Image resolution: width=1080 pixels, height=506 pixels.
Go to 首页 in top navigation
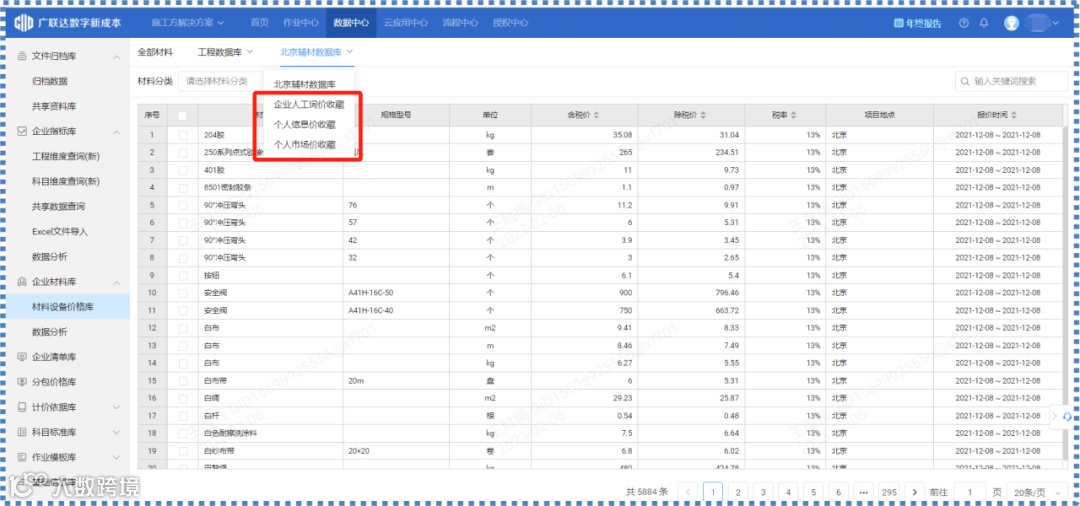coord(260,23)
